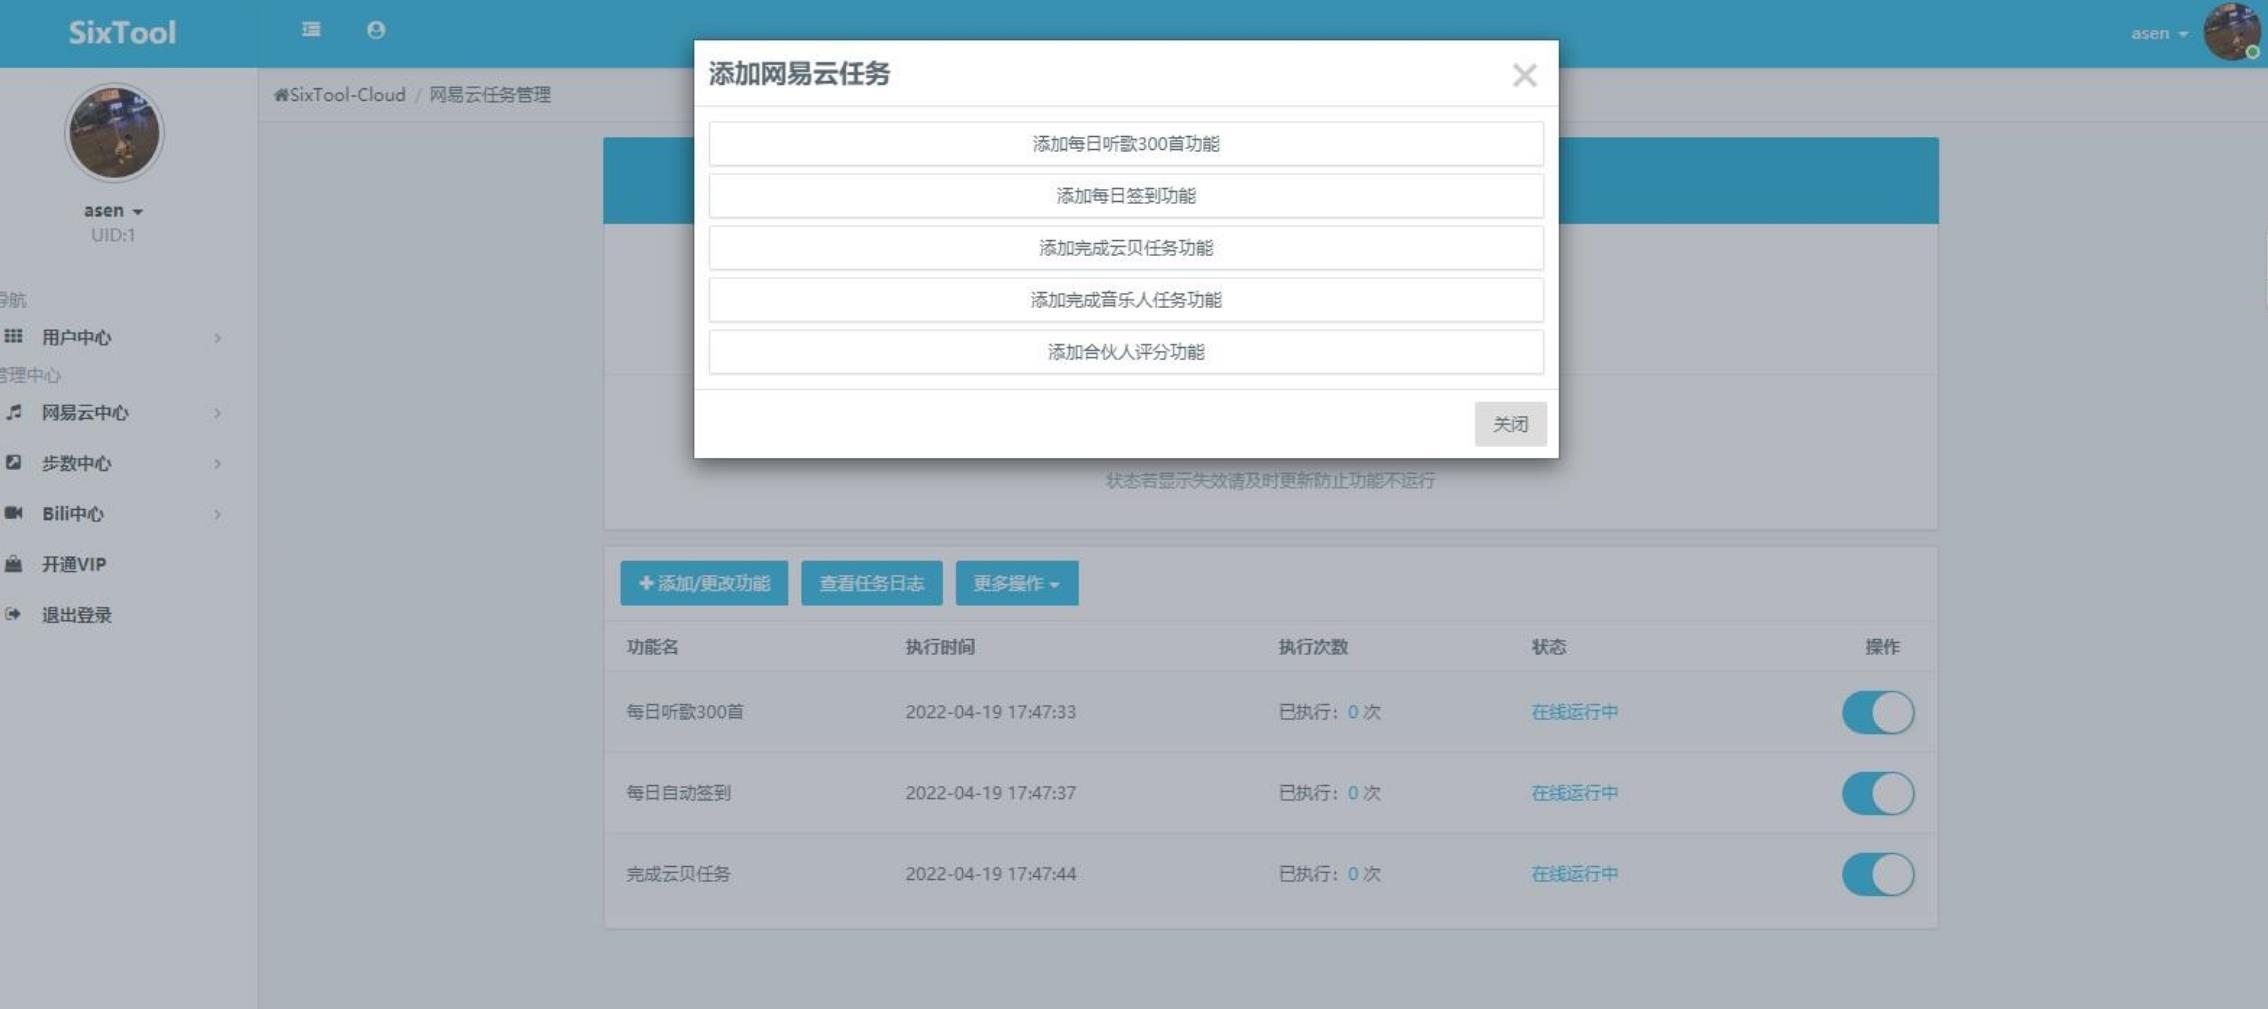2268x1009 pixels.
Task: Click the SixTool logo
Action: (x=122, y=33)
